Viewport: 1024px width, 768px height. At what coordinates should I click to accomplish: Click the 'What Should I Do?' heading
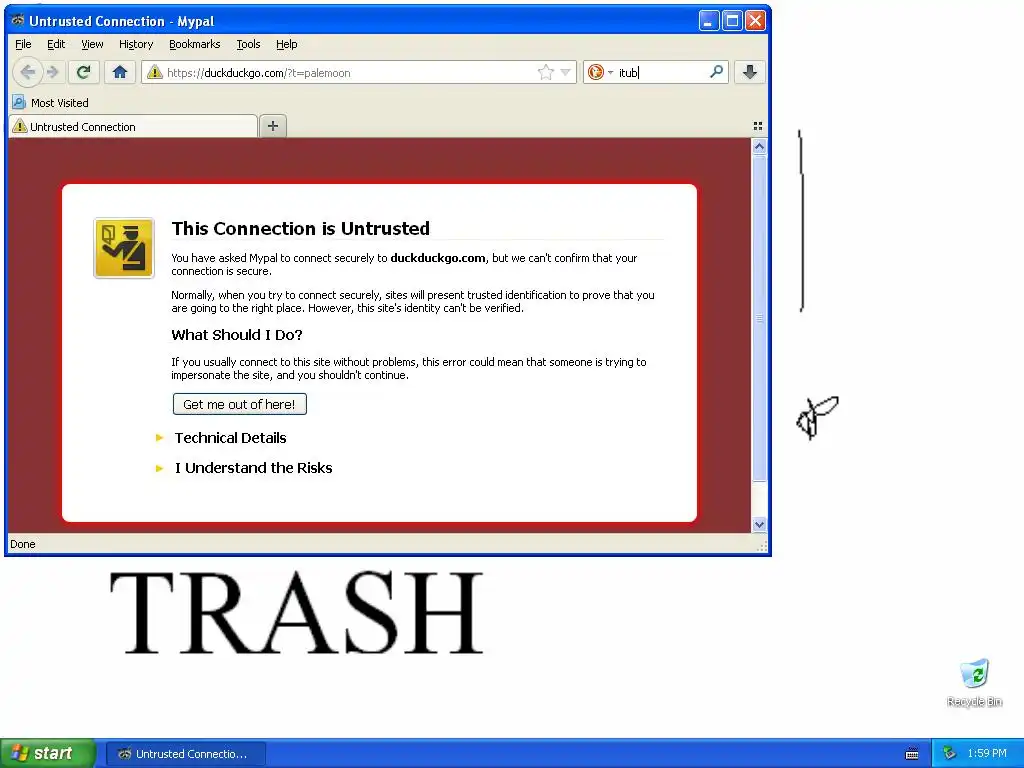click(236, 335)
